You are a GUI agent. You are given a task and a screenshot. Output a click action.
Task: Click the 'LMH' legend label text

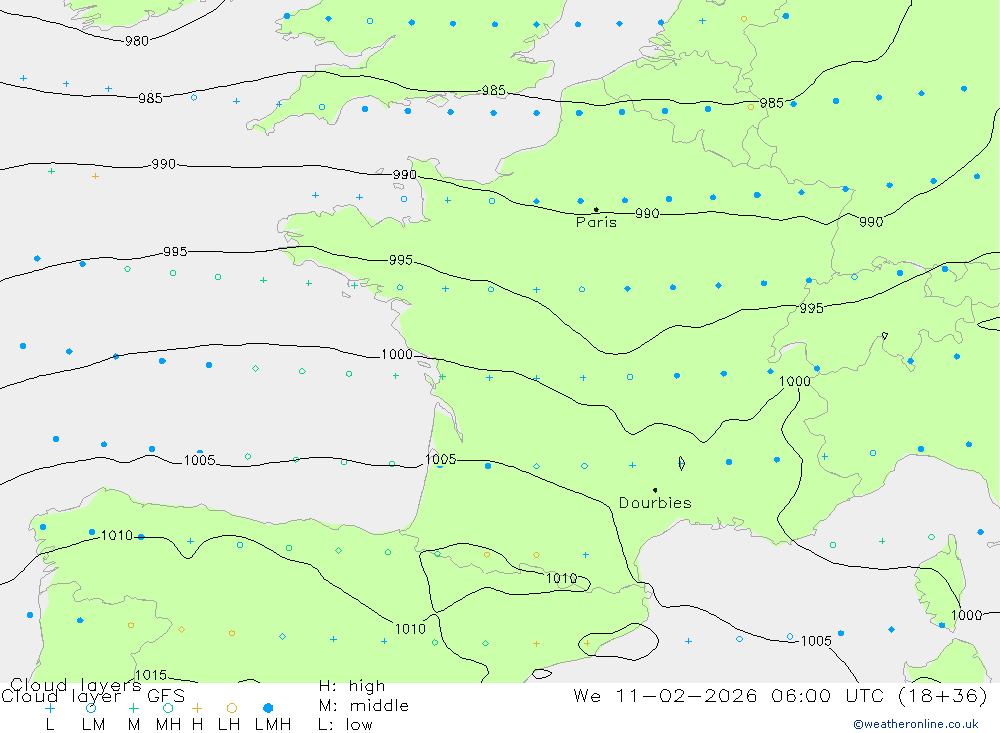coord(273,725)
